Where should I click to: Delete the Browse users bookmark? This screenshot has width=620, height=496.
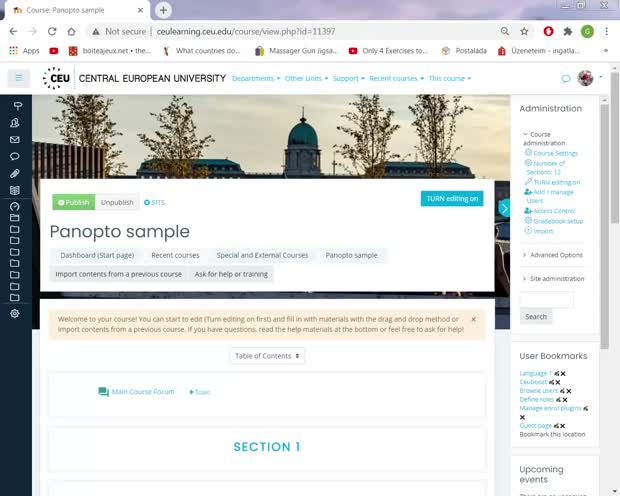pos(569,391)
